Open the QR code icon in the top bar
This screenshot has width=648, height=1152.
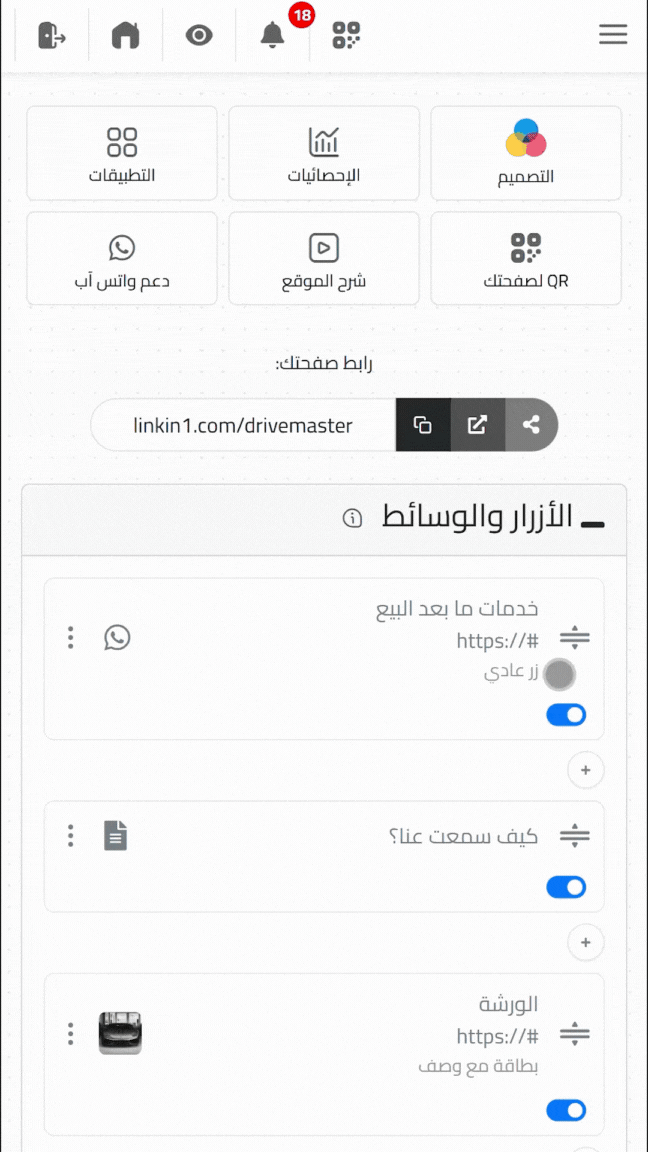pos(345,35)
